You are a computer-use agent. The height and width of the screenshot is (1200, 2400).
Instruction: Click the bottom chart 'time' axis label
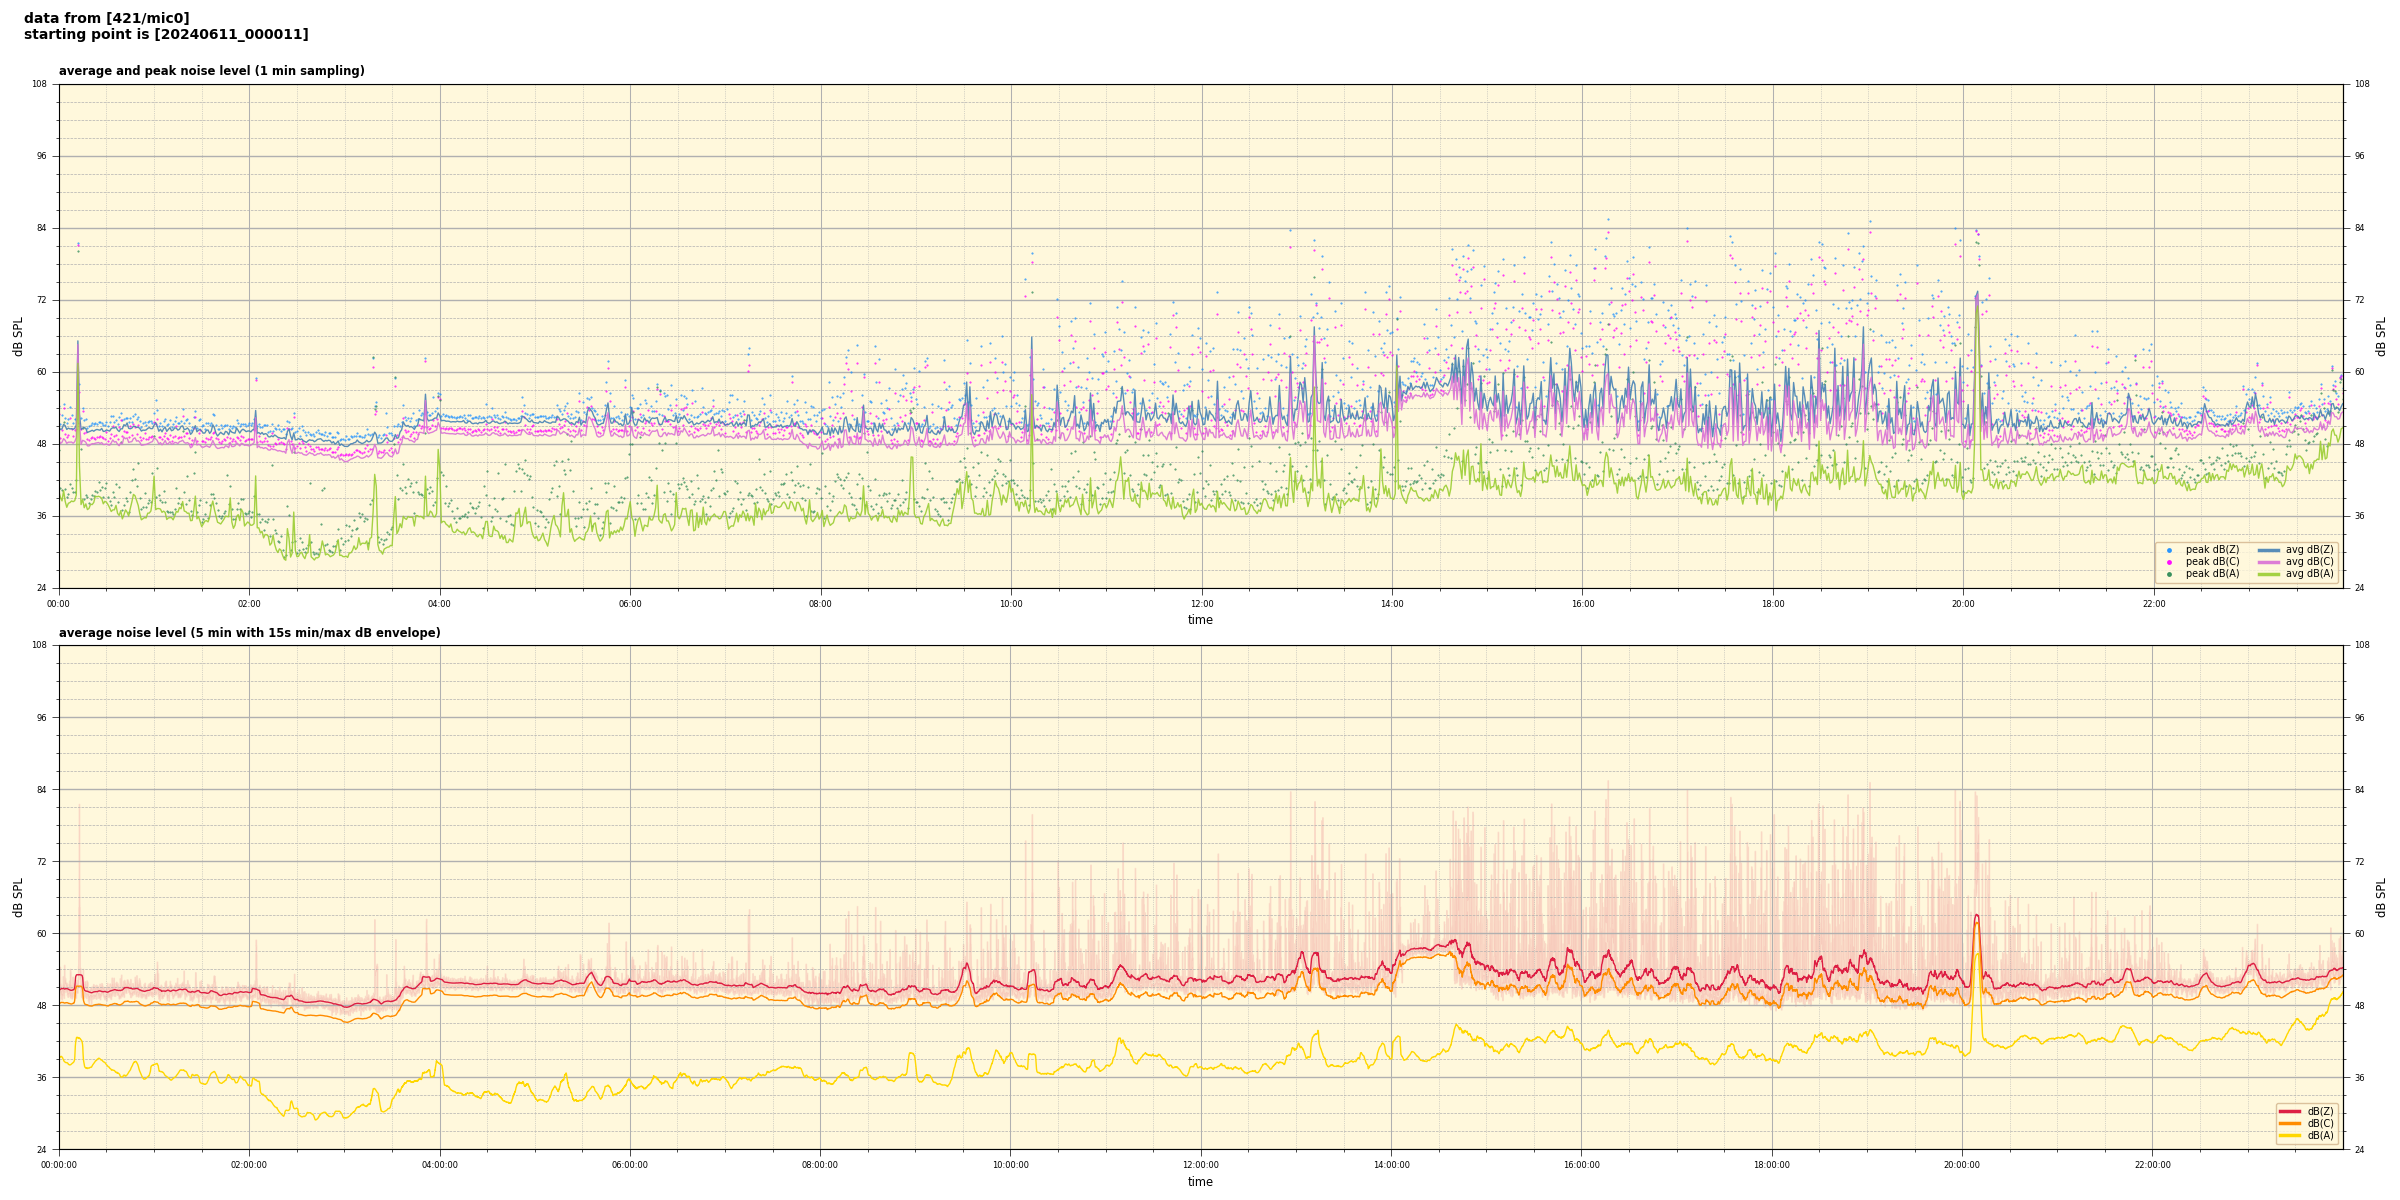1200,1182
